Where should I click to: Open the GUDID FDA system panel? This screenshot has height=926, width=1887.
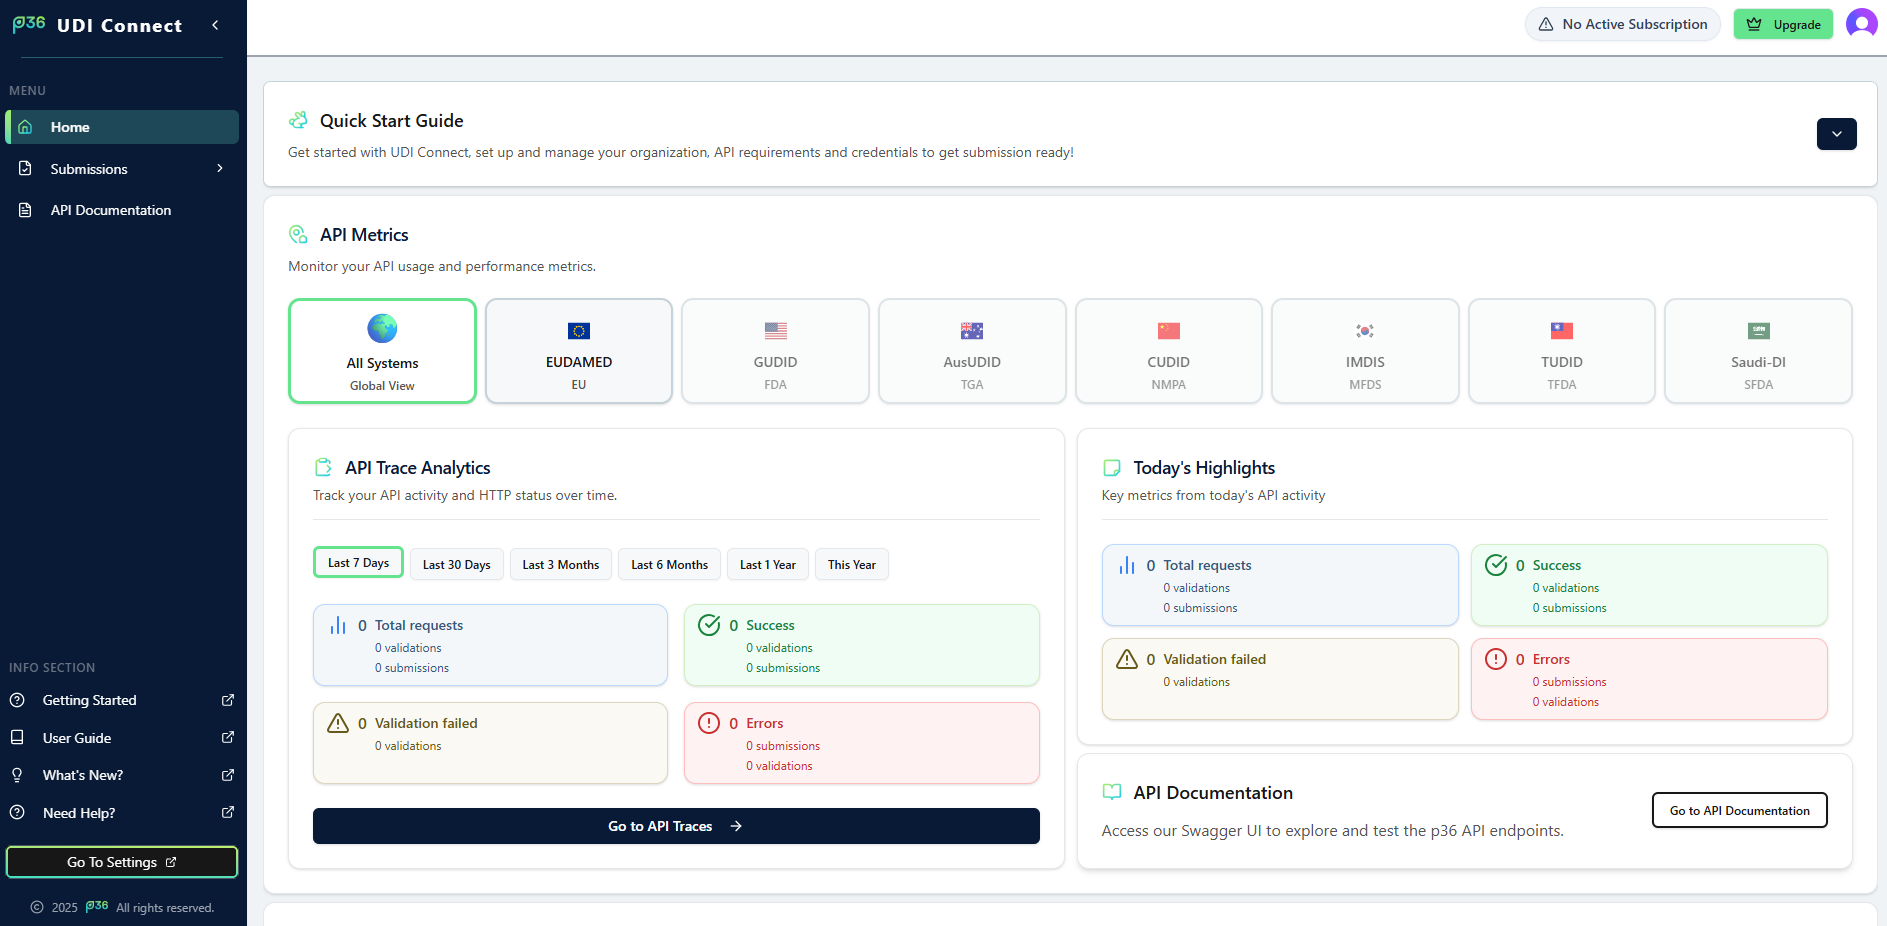(775, 351)
